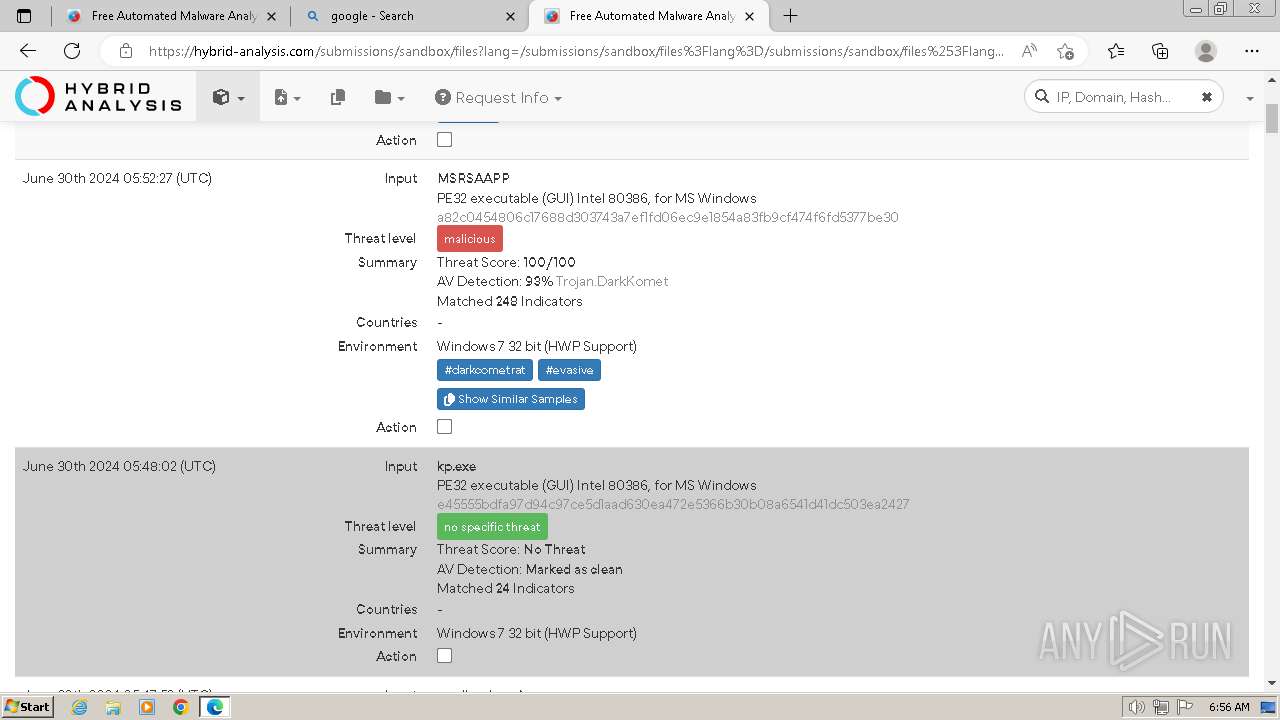
Task: Click the scrollbar down arrow
Action: (1272, 684)
